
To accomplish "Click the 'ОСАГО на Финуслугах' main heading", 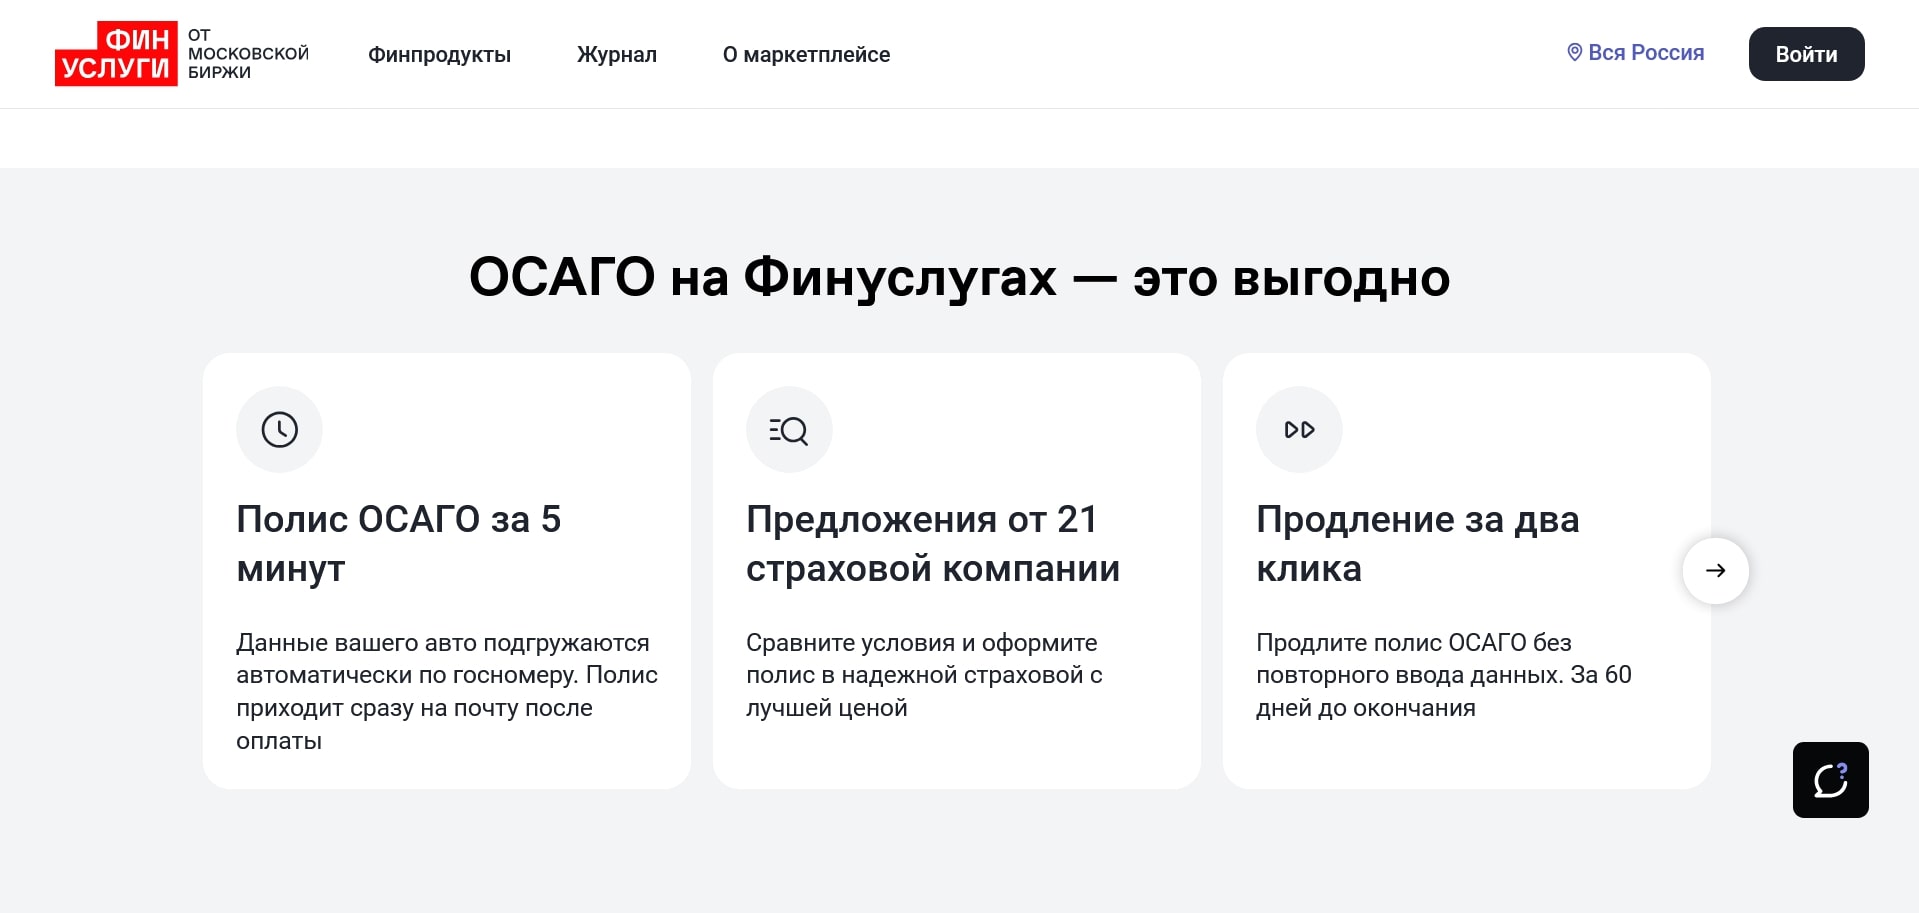I will 959,277.
